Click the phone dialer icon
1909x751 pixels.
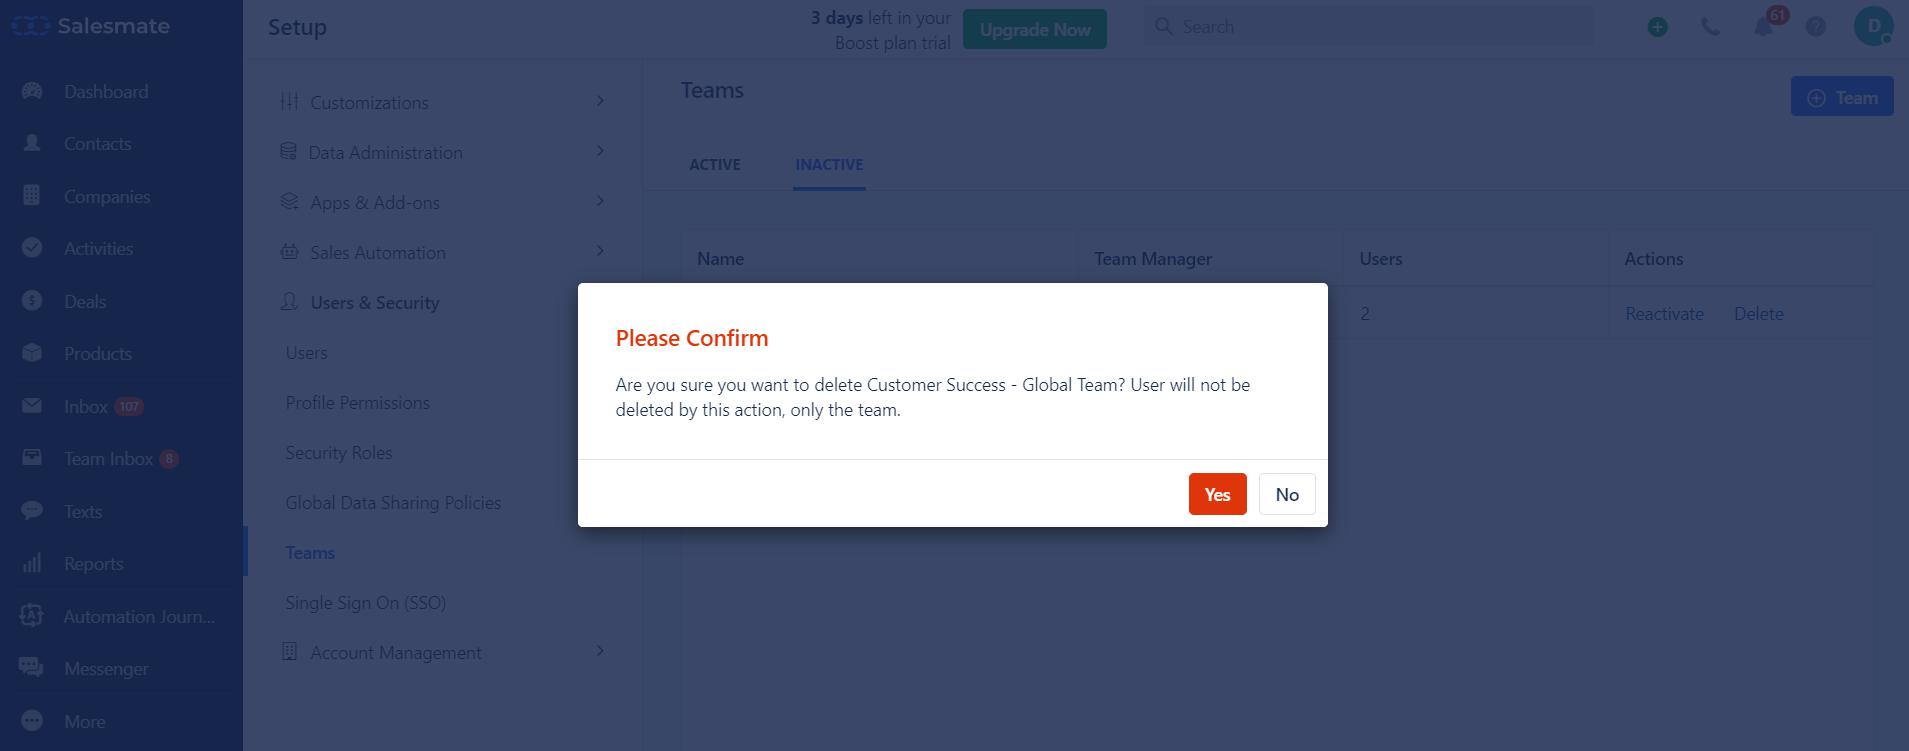point(1711,27)
